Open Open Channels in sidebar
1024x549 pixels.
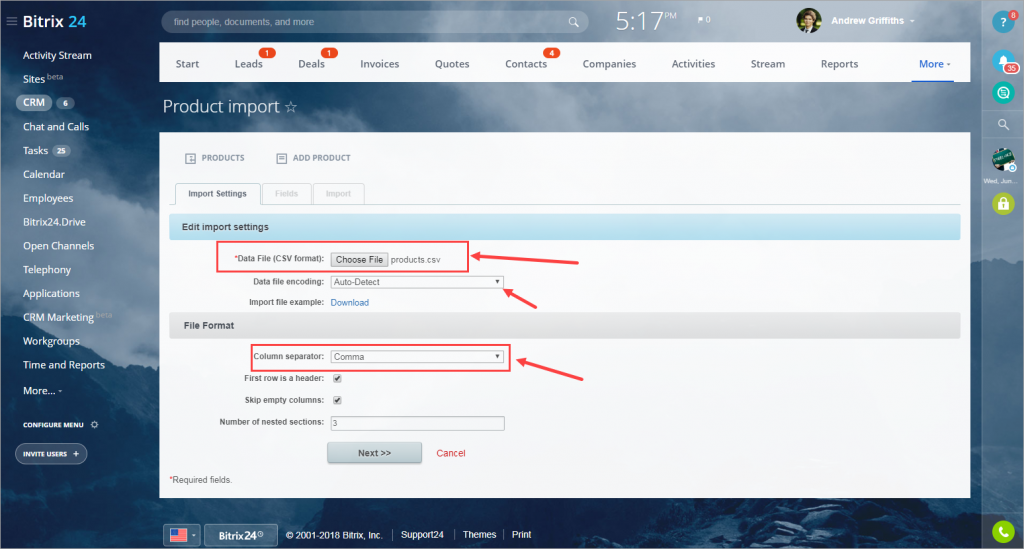[x=59, y=246]
